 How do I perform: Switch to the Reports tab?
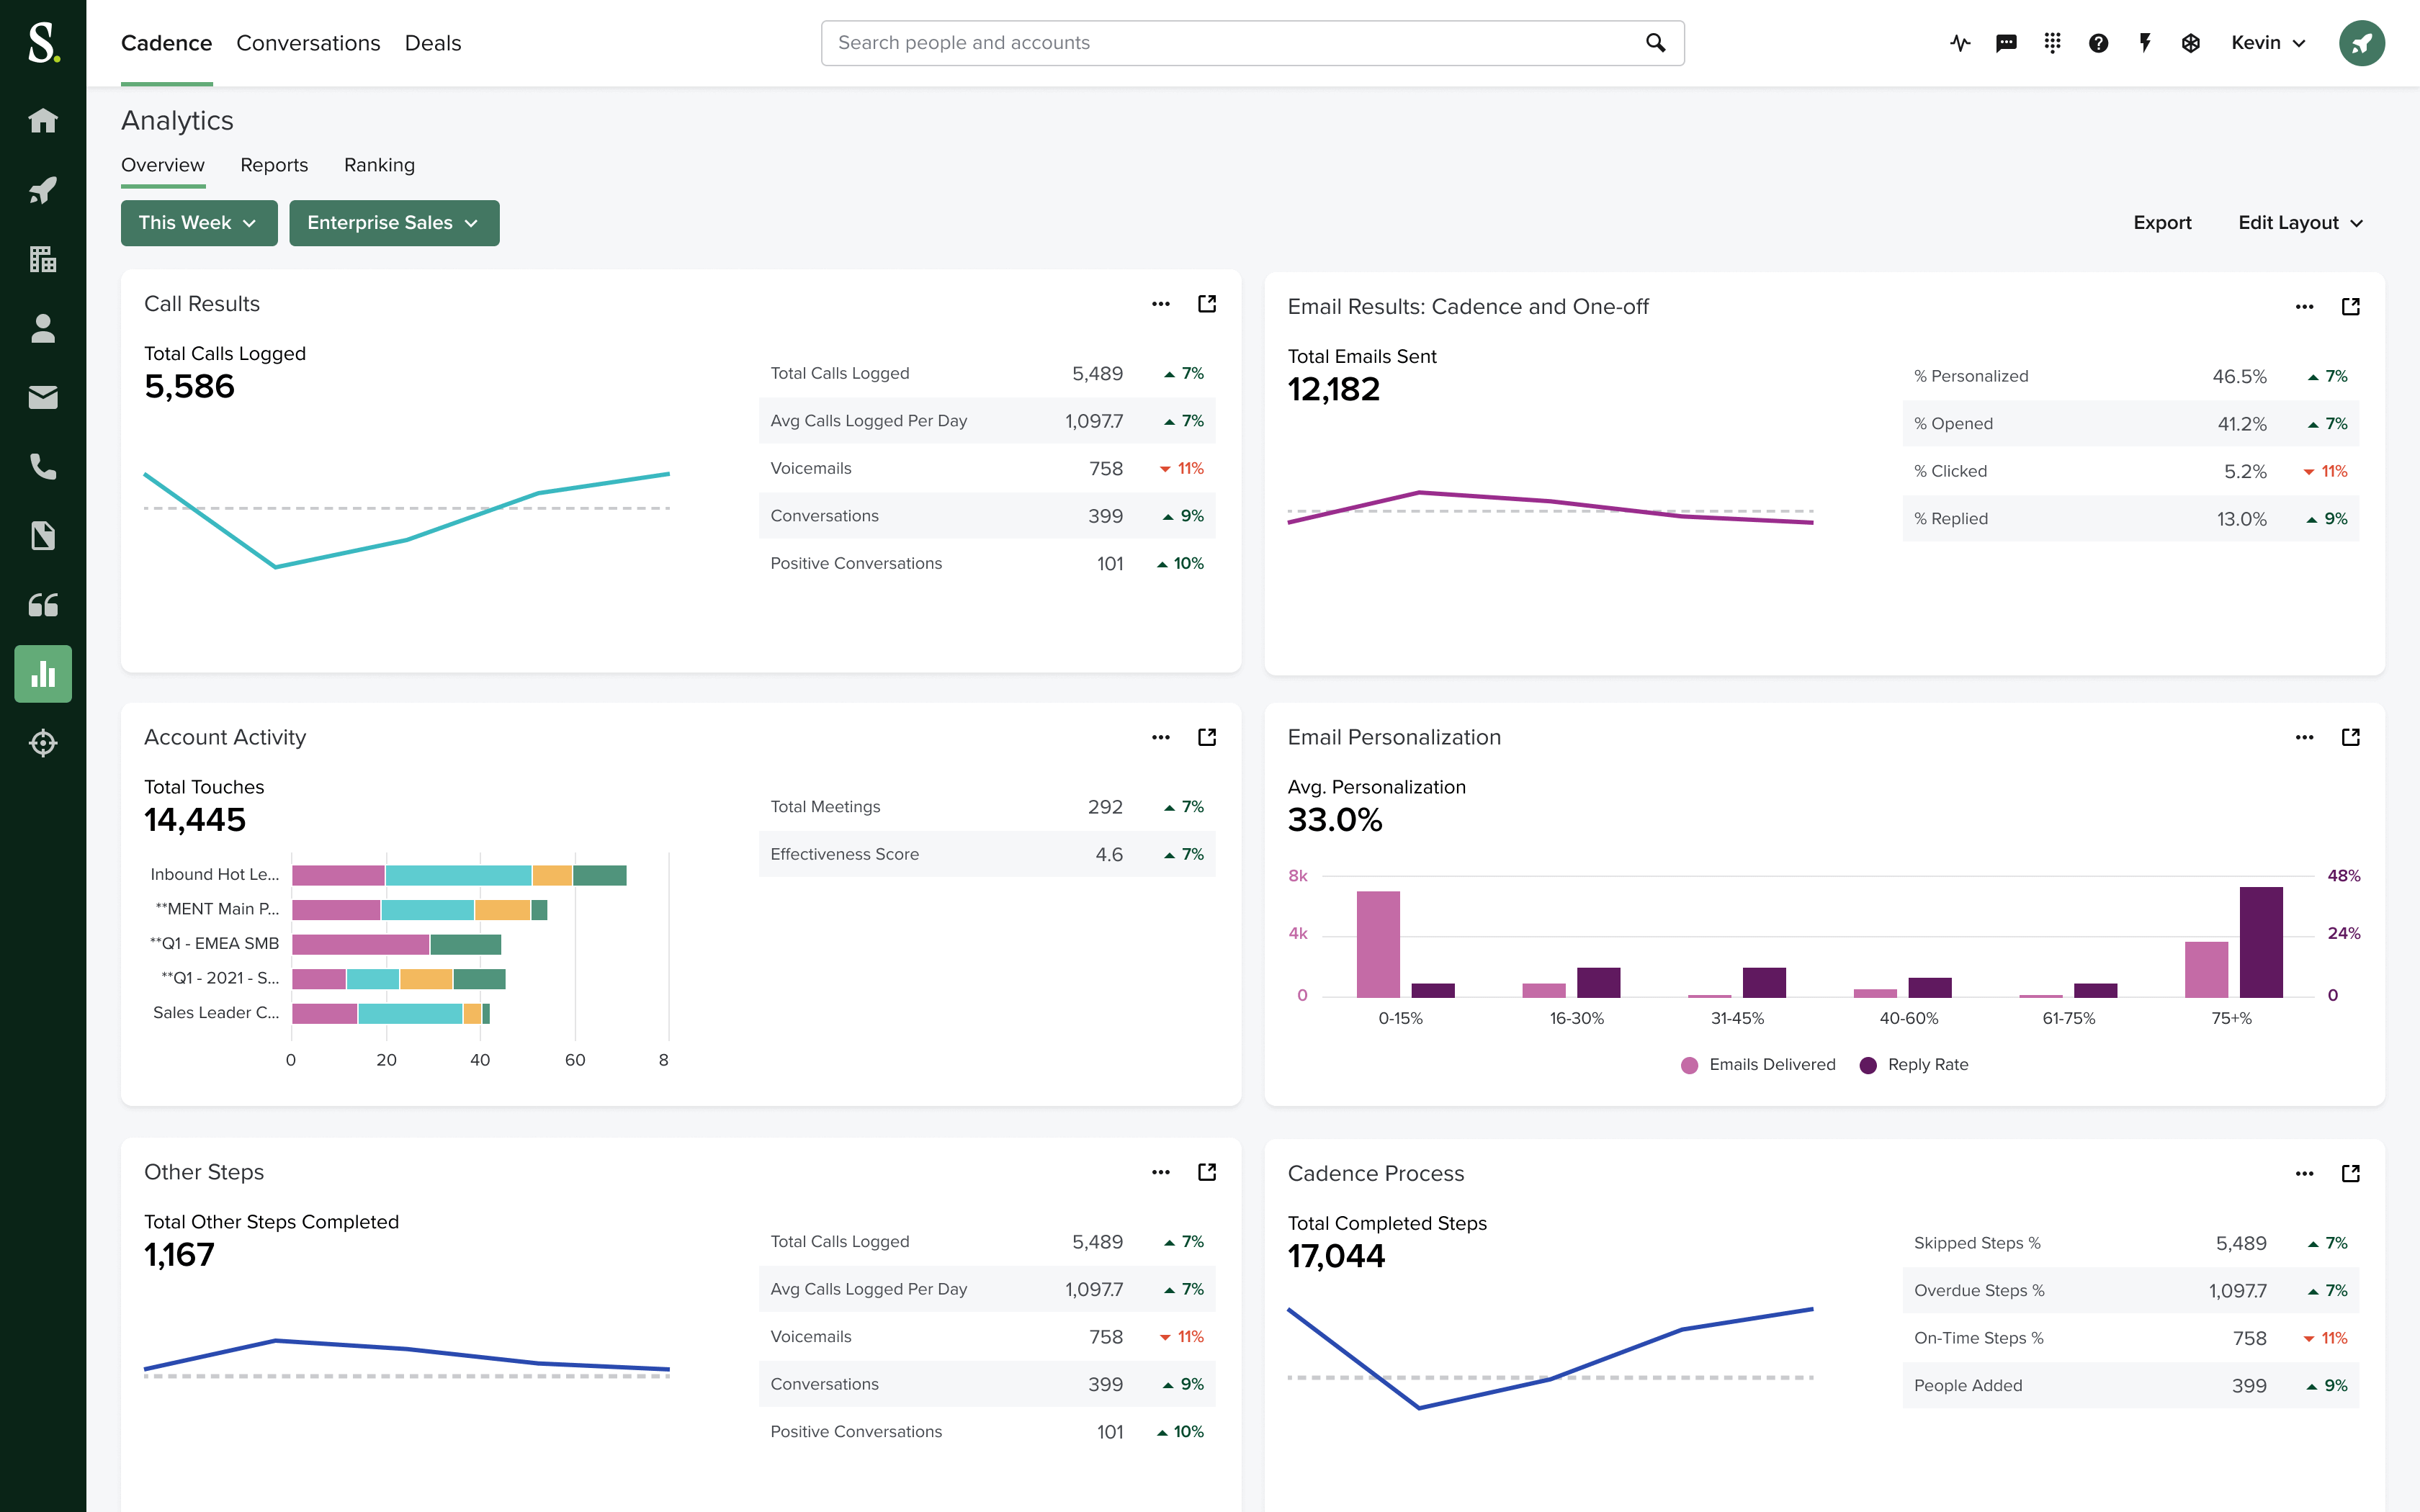[274, 165]
